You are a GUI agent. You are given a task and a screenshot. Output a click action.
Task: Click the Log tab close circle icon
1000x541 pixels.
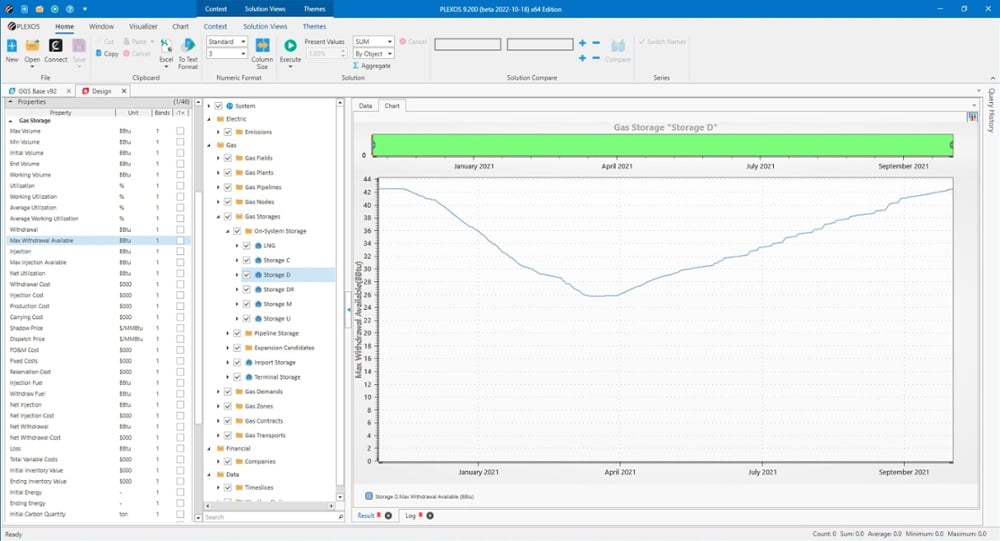[x=430, y=515]
